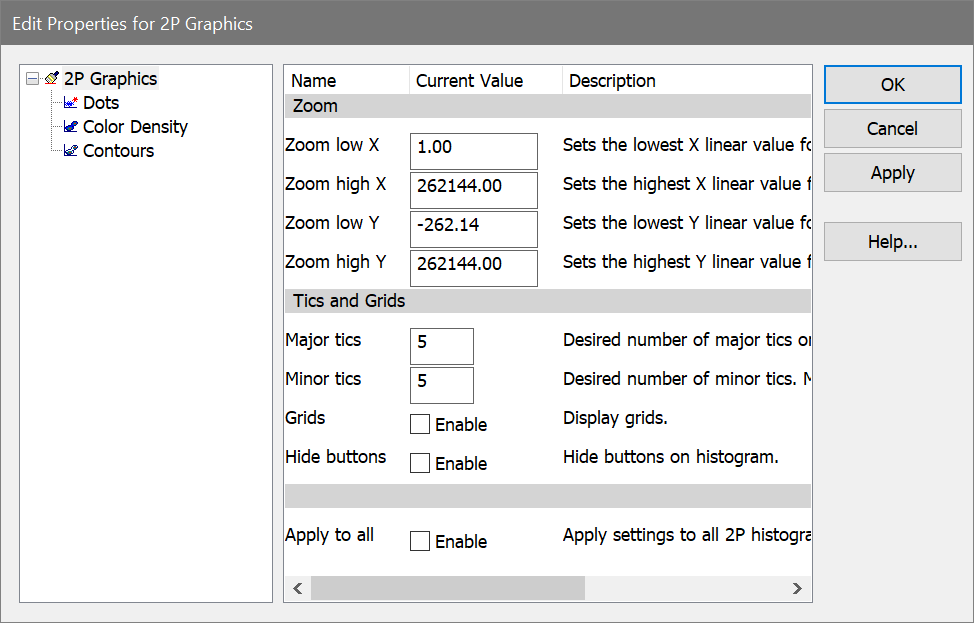Click the Zoom low X value field

pos(474,147)
